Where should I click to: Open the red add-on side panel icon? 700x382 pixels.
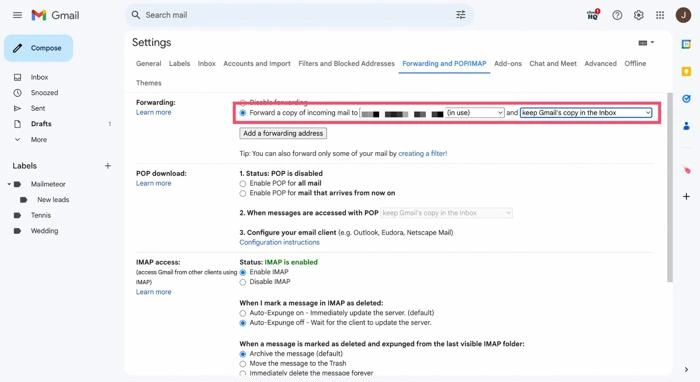click(x=687, y=170)
